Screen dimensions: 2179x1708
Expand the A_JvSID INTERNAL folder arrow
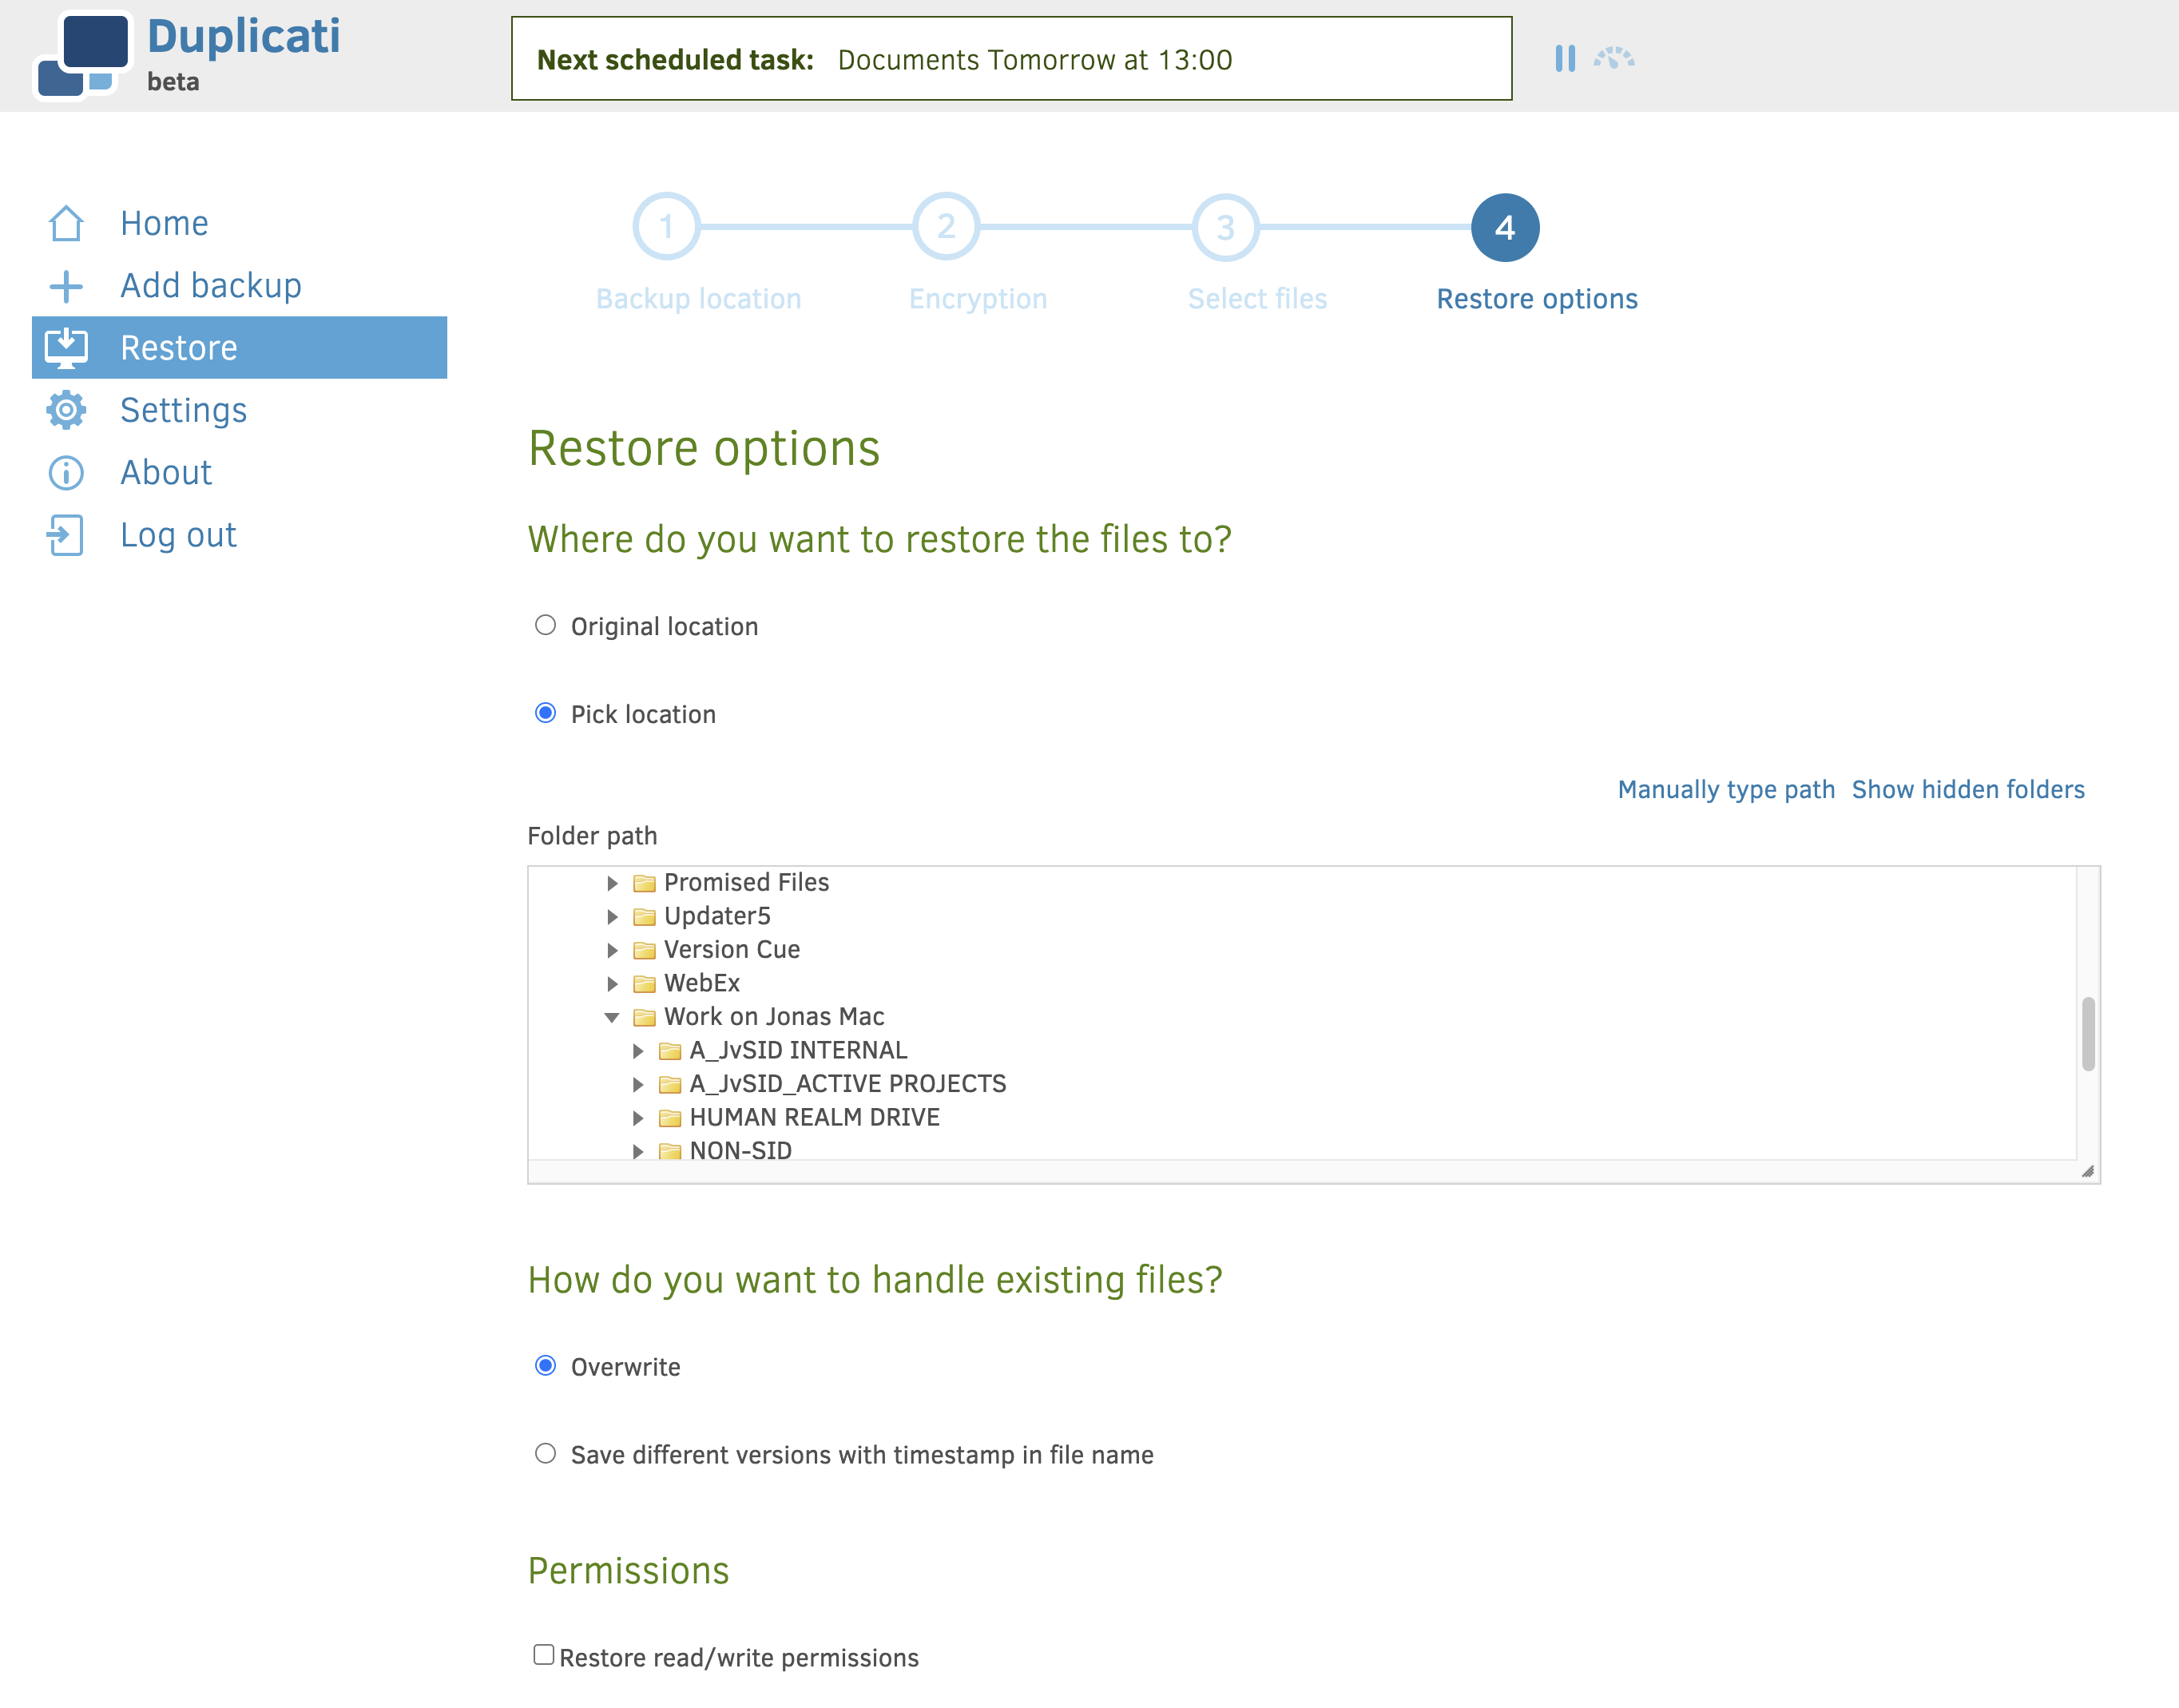click(x=638, y=1051)
